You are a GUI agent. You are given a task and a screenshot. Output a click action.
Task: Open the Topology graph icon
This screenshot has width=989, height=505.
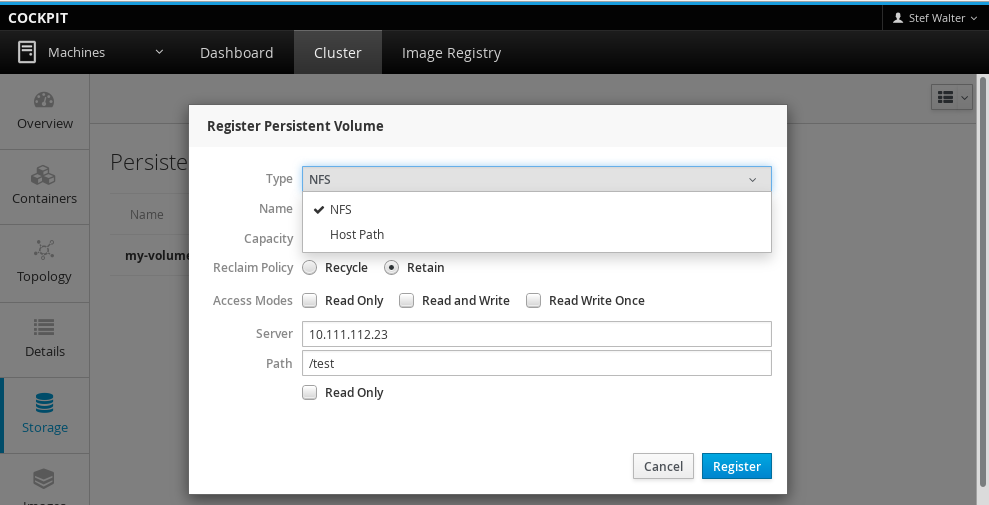[44, 251]
